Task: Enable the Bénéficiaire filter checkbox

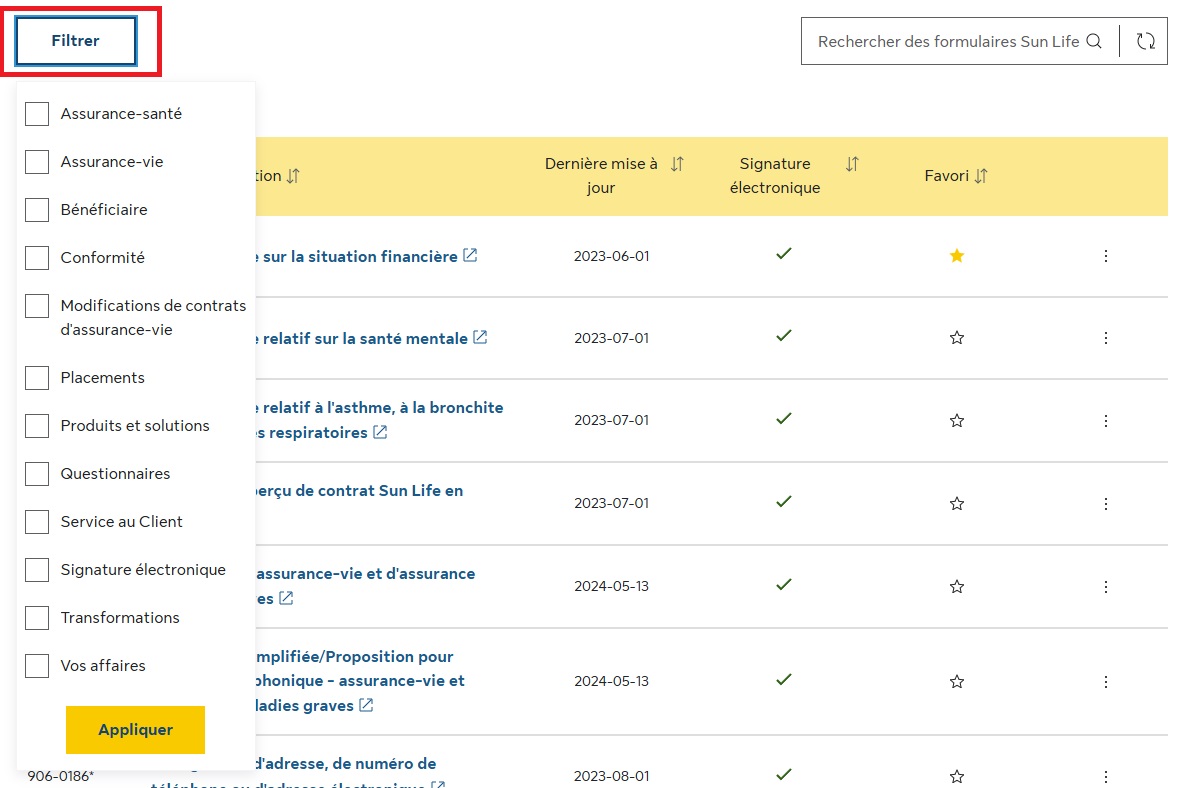Action: (37, 210)
